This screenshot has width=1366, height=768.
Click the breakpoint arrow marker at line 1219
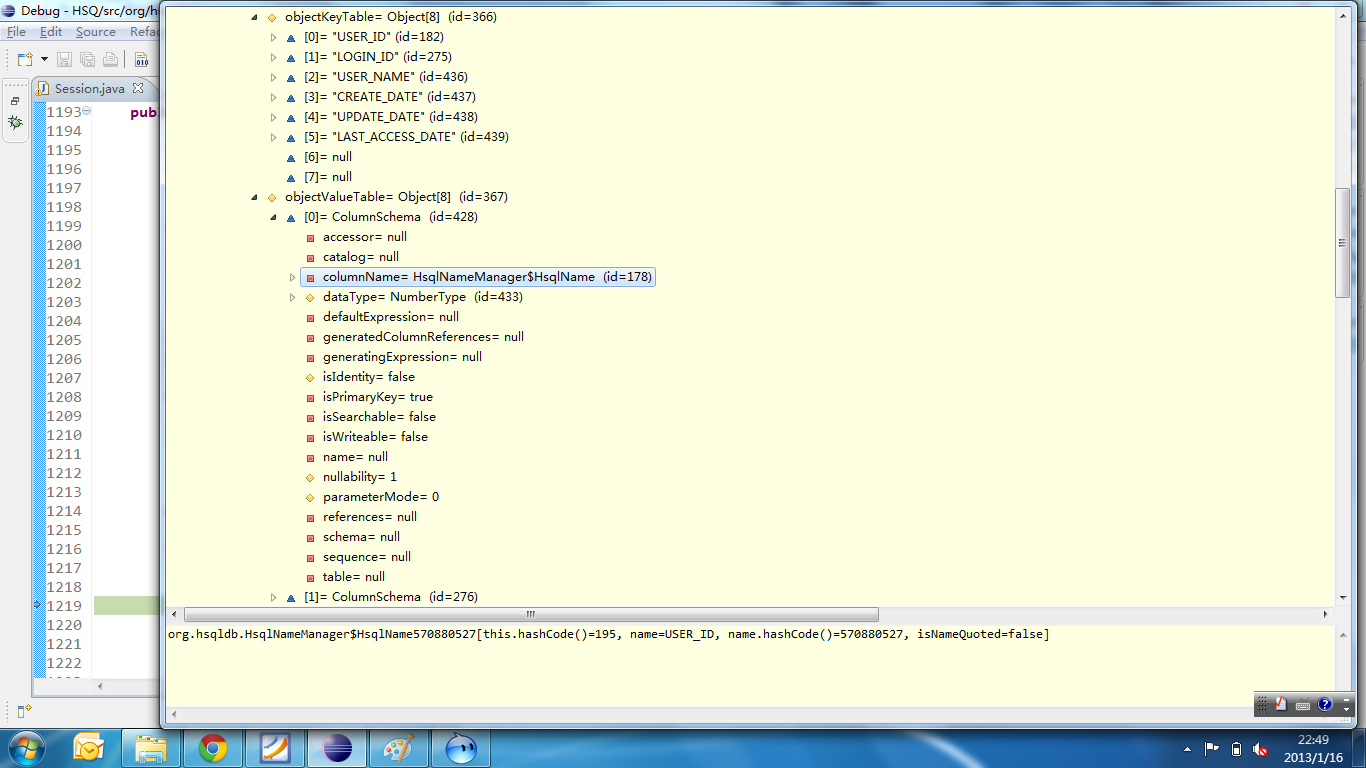tap(37, 605)
